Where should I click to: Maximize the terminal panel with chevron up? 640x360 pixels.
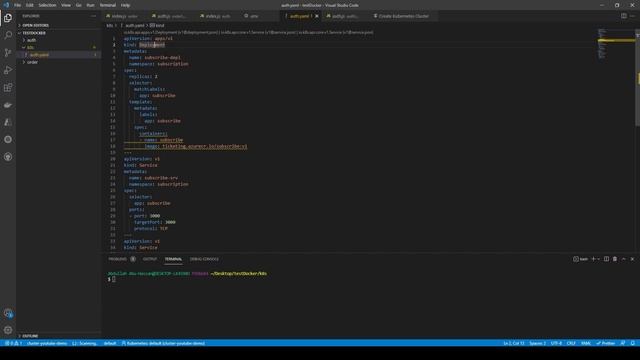click(x=624, y=259)
